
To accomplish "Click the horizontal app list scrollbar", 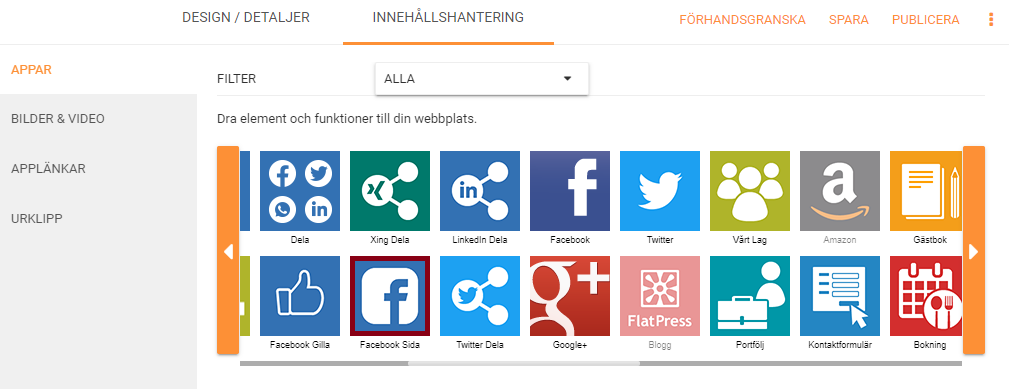I will (524, 363).
